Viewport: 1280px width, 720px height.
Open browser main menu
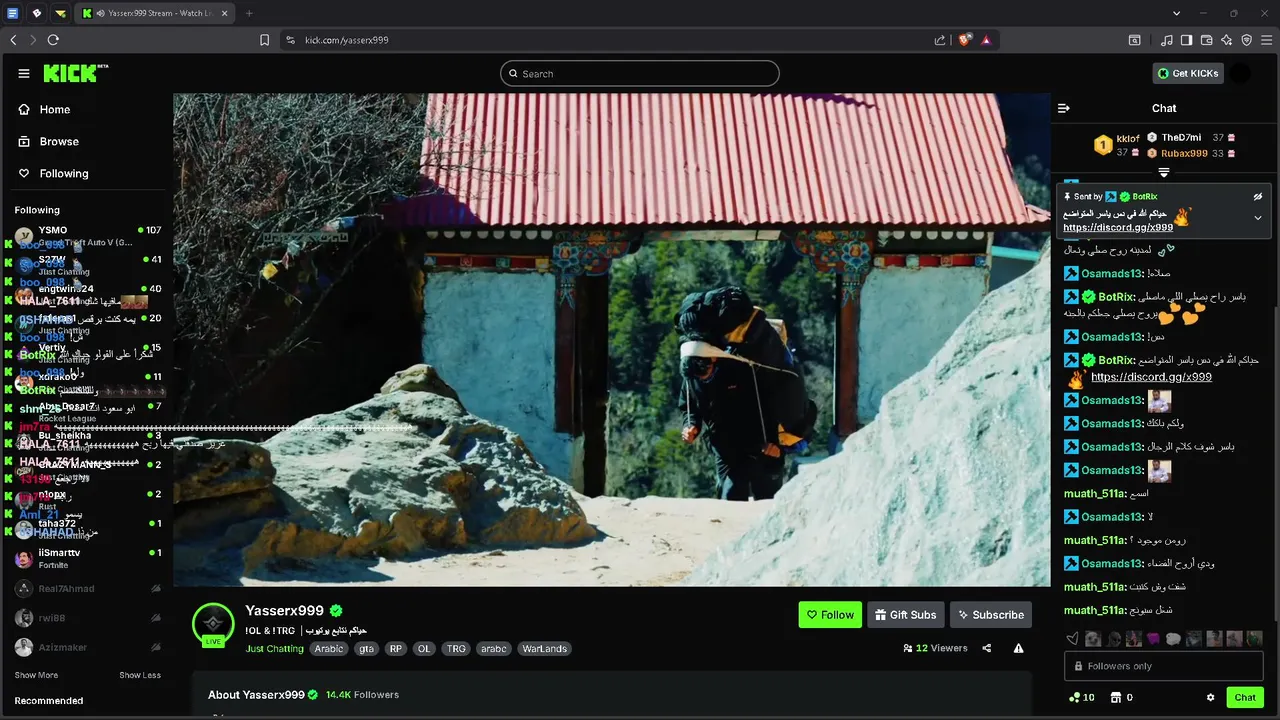click(1266, 40)
